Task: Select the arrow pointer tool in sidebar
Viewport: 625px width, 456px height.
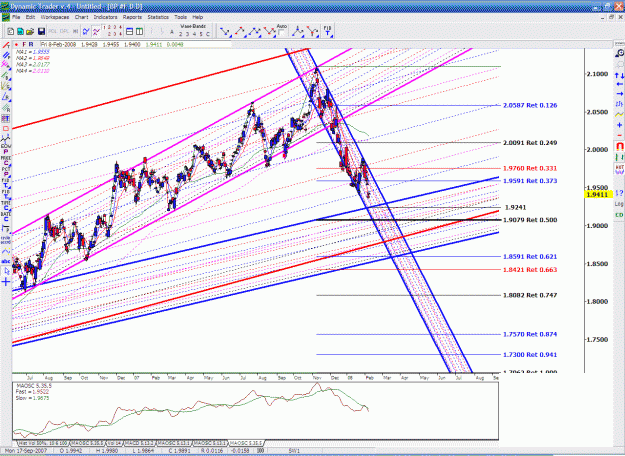Action: (6, 271)
